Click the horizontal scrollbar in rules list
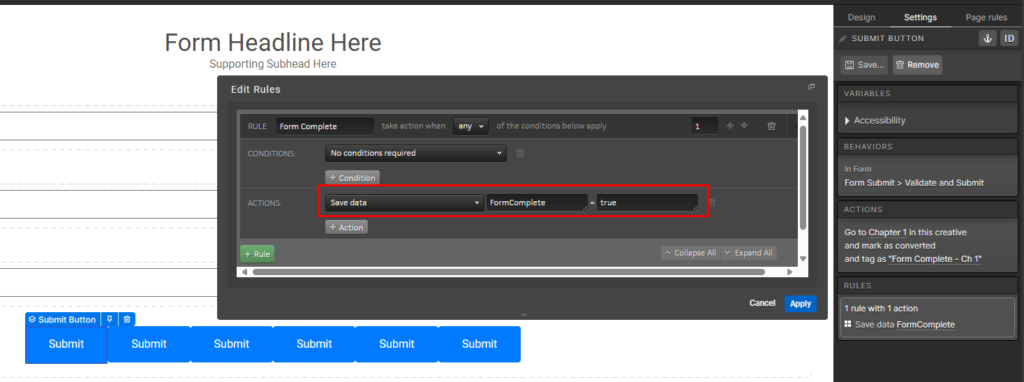 point(509,272)
